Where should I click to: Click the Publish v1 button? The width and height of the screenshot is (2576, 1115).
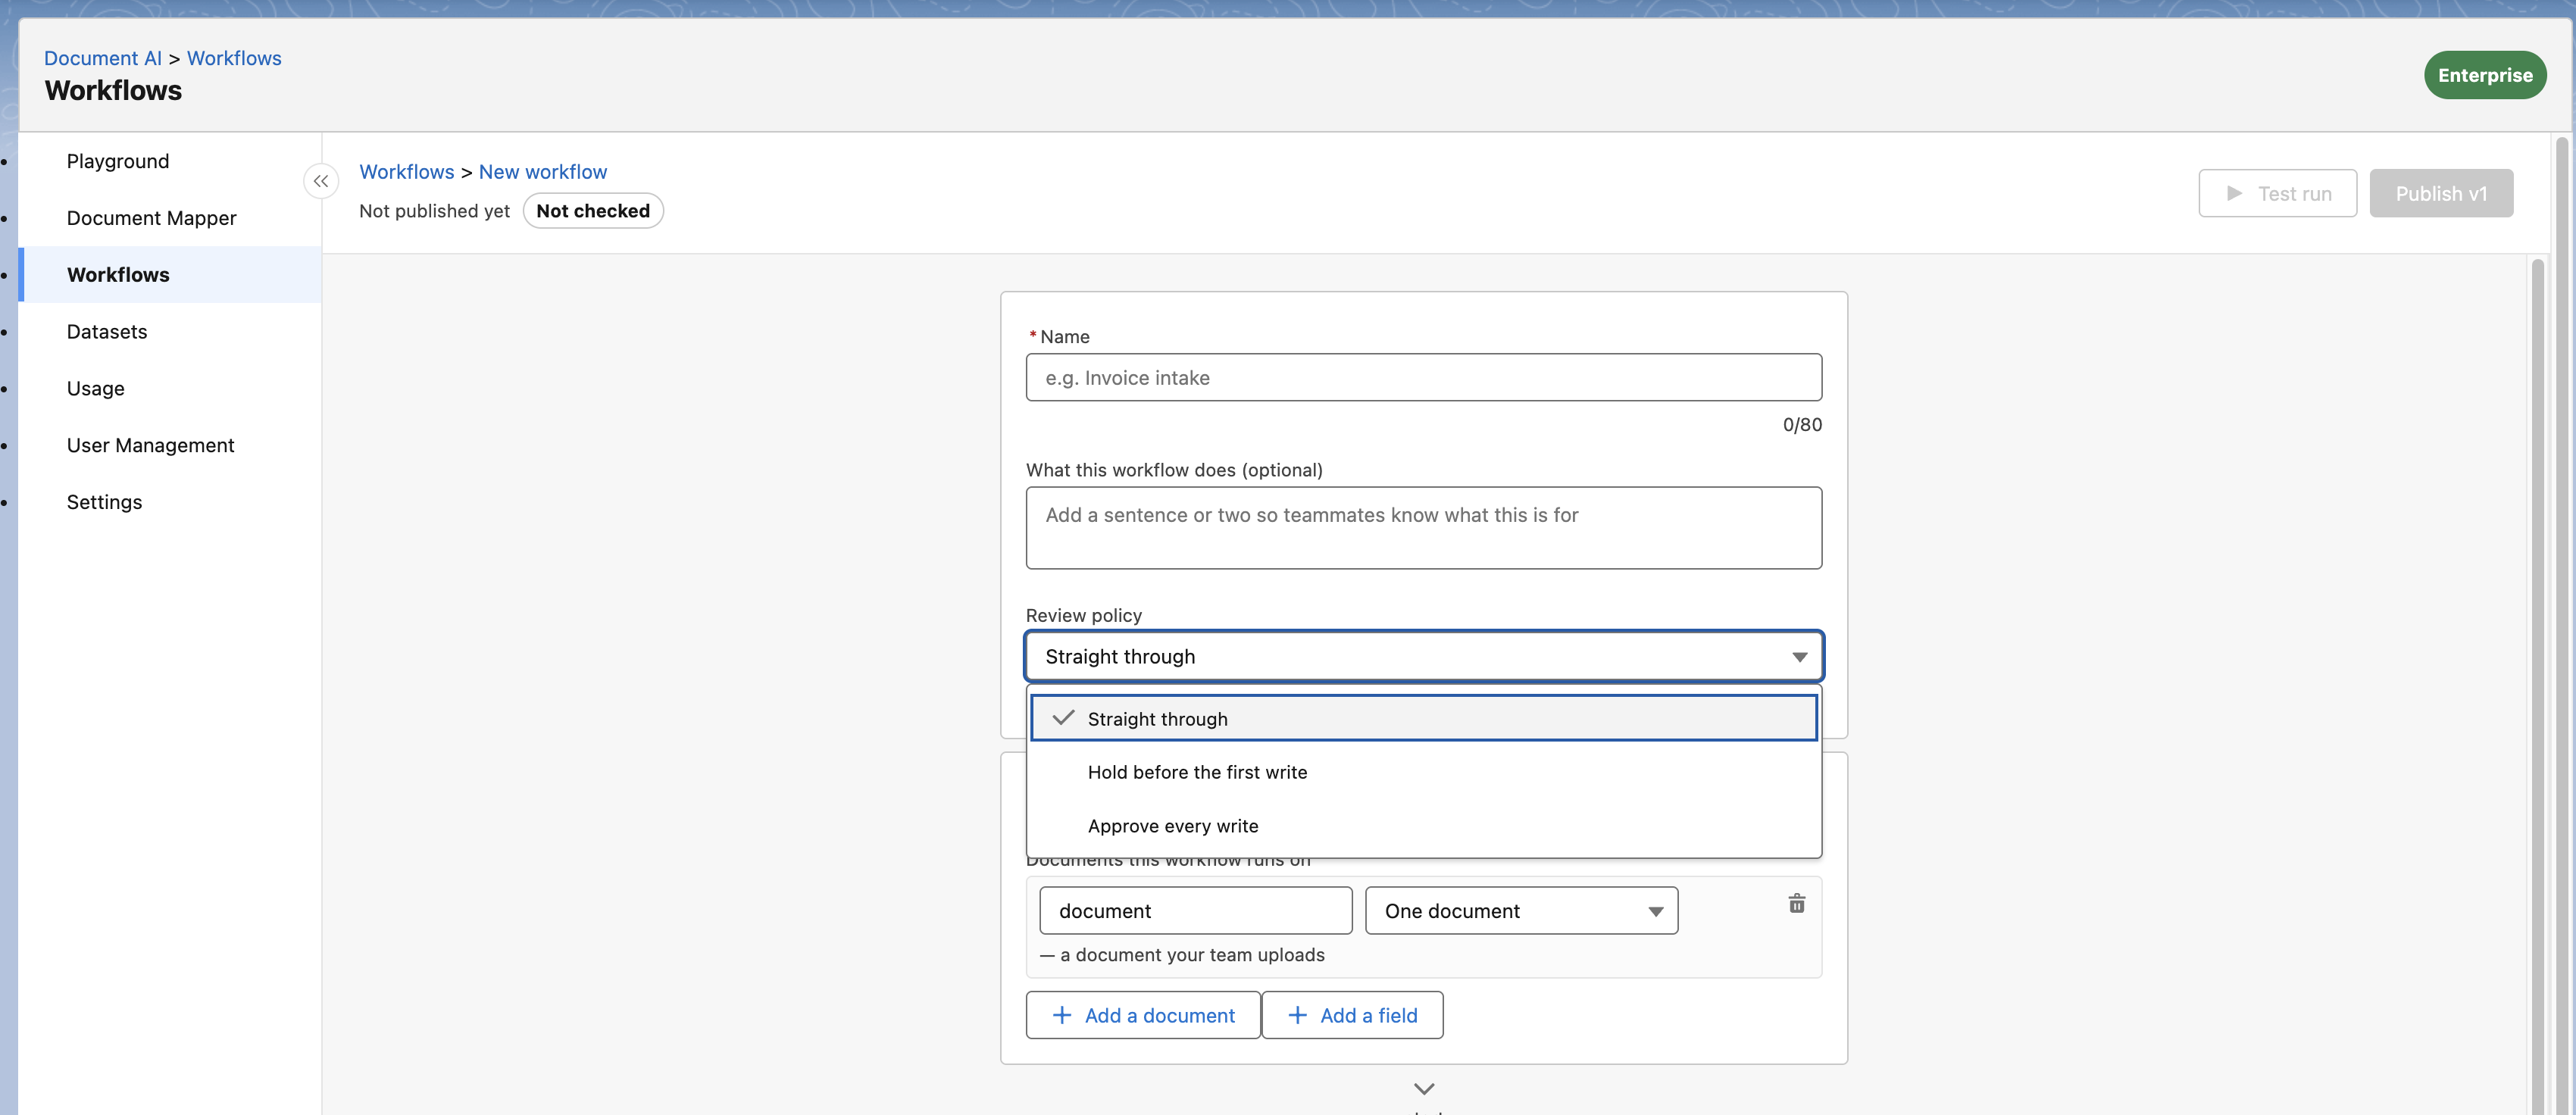tap(2441, 193)
